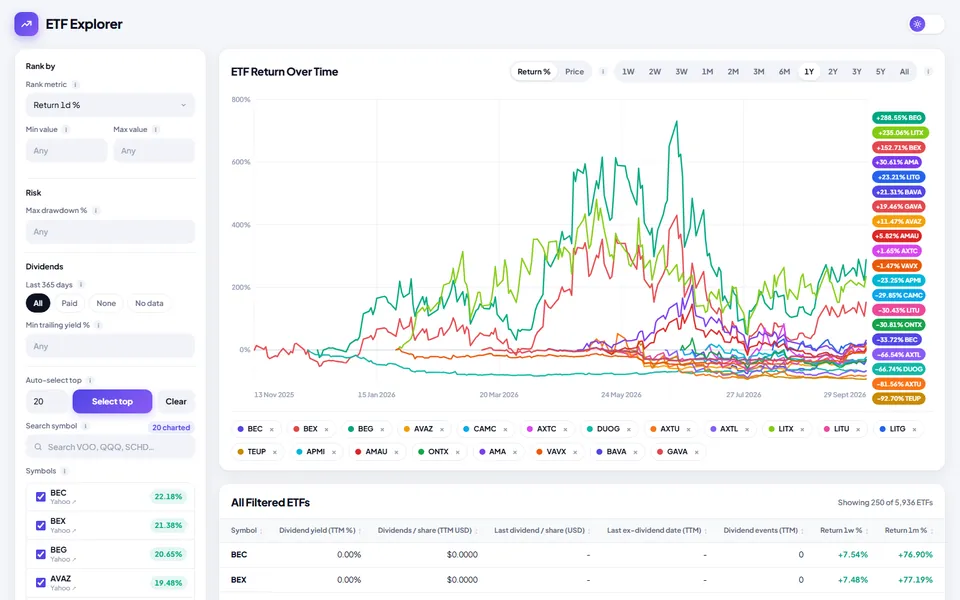
Task: Remove BEC chip from the chart
Action: 272,430
